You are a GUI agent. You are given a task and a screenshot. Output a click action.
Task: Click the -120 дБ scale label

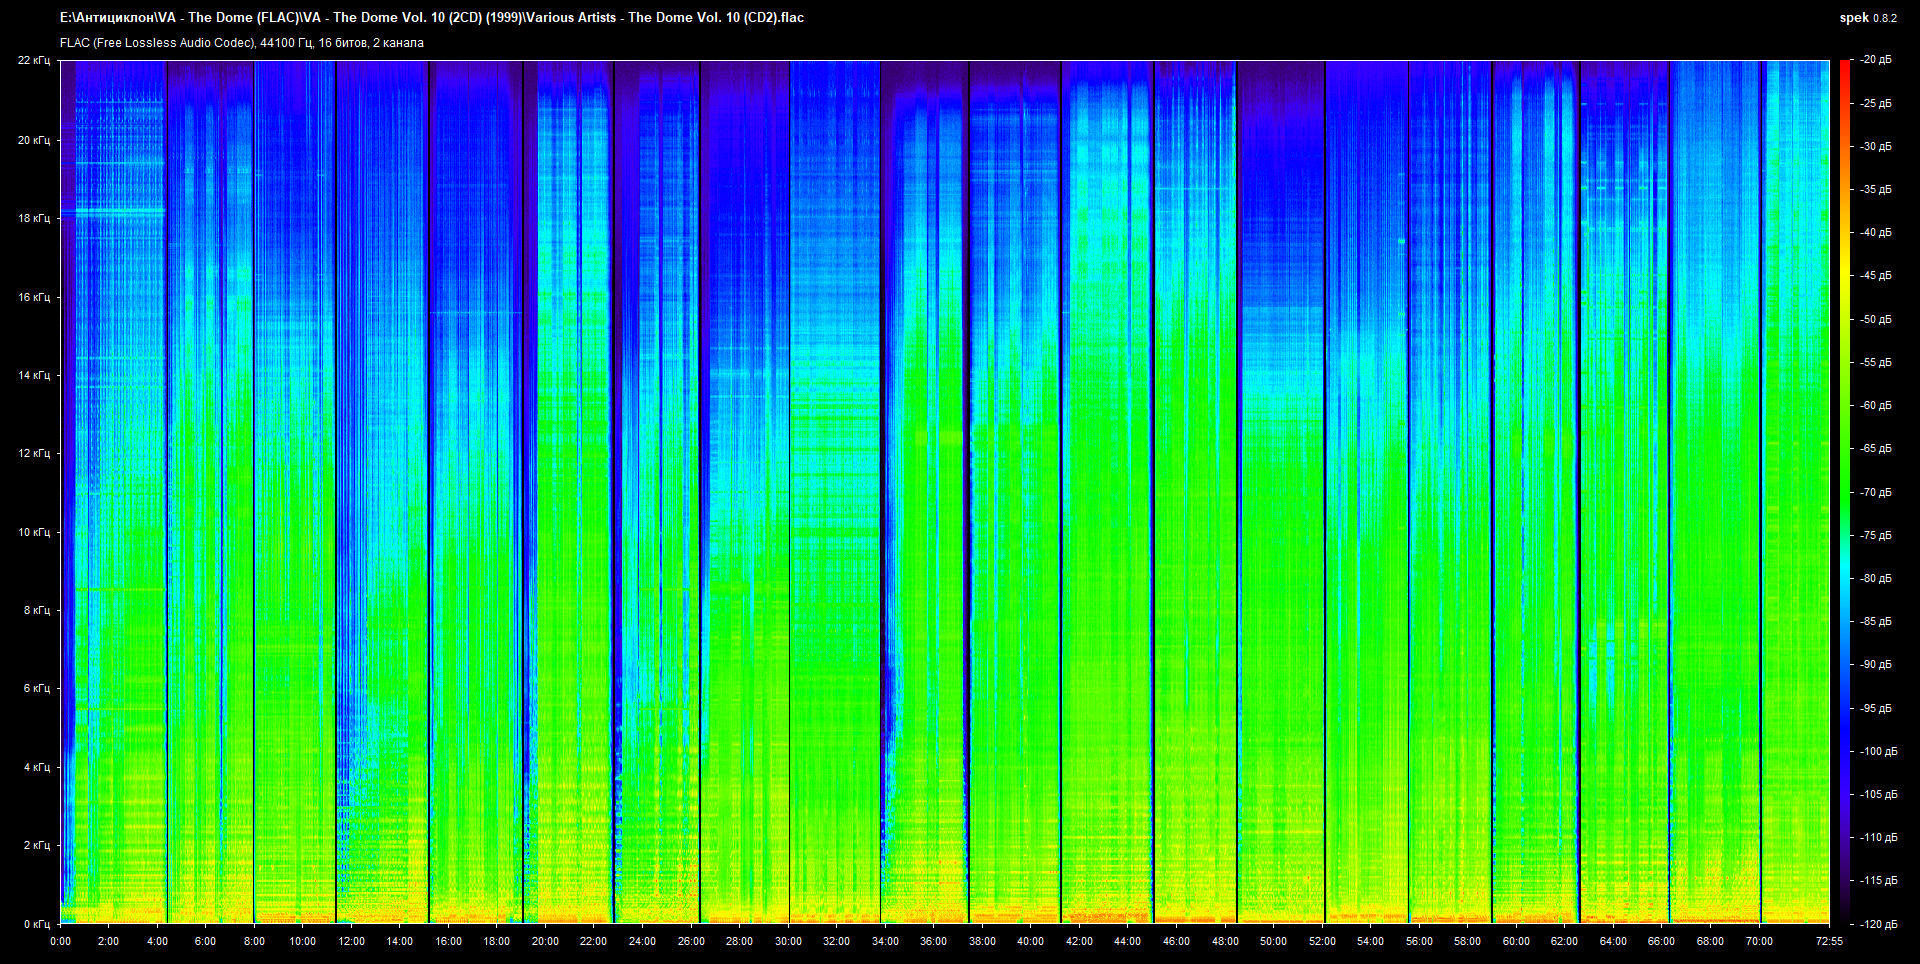tap(1878, 924)
